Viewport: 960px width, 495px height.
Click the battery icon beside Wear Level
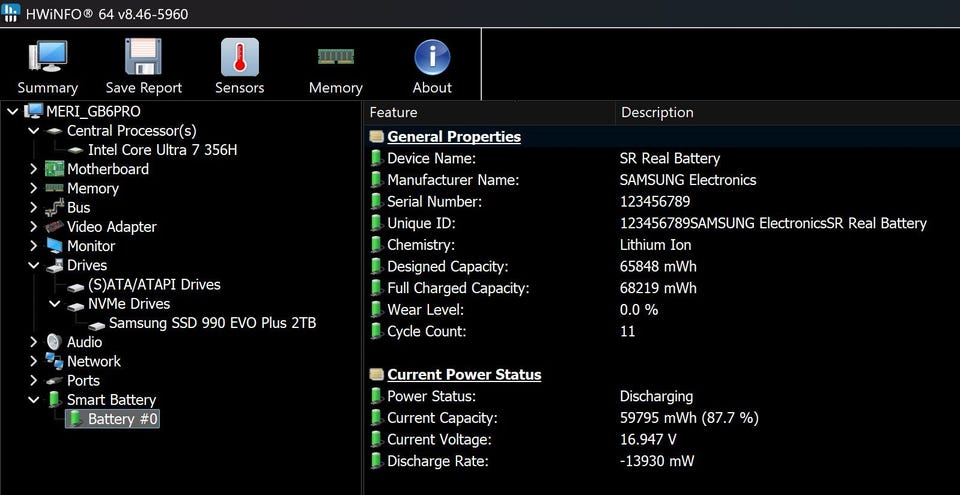[x=377, y=310]
